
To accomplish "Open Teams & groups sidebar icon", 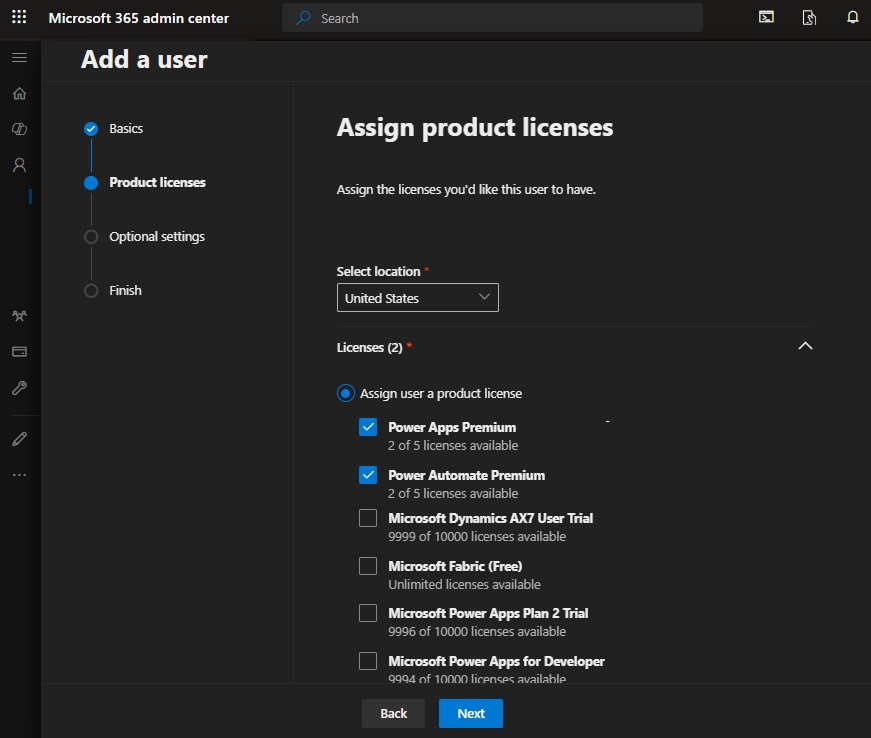I will coord(19,316).
